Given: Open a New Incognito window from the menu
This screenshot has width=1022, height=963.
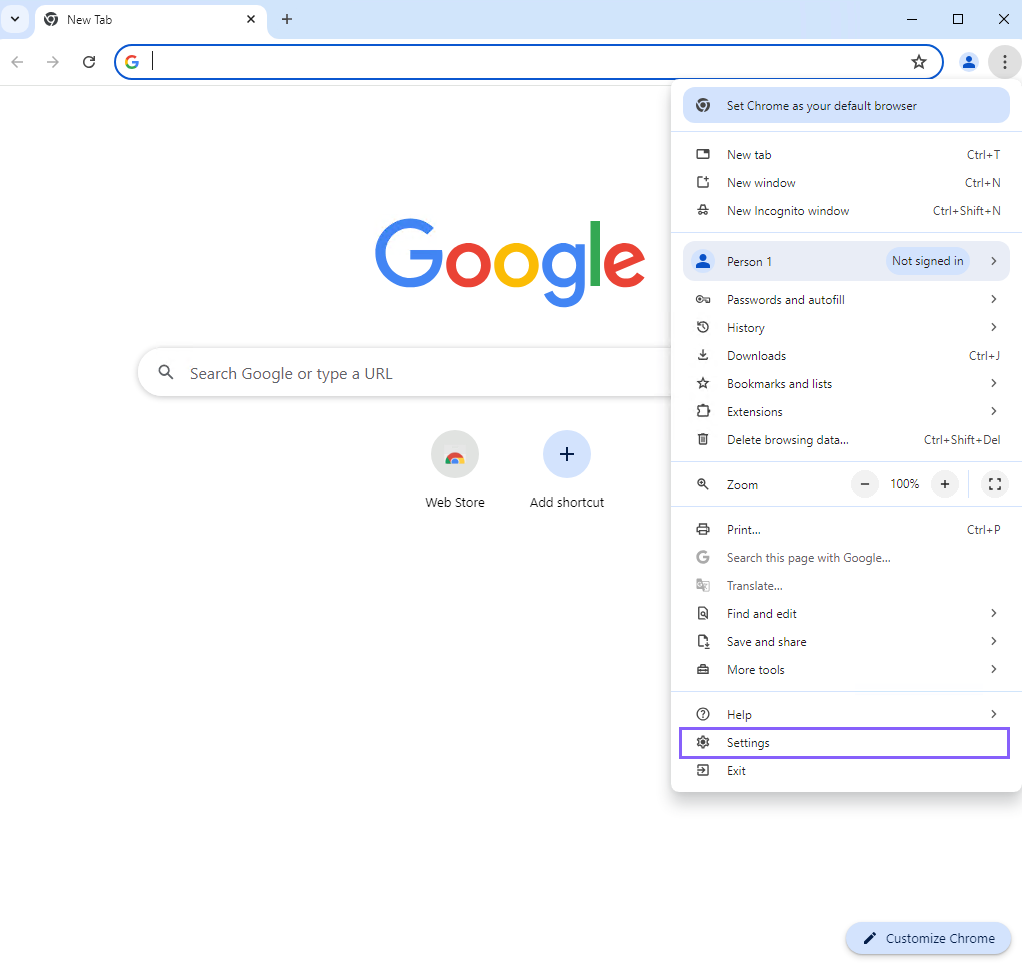Looking at the screenshot, I should tap(787, 210).
